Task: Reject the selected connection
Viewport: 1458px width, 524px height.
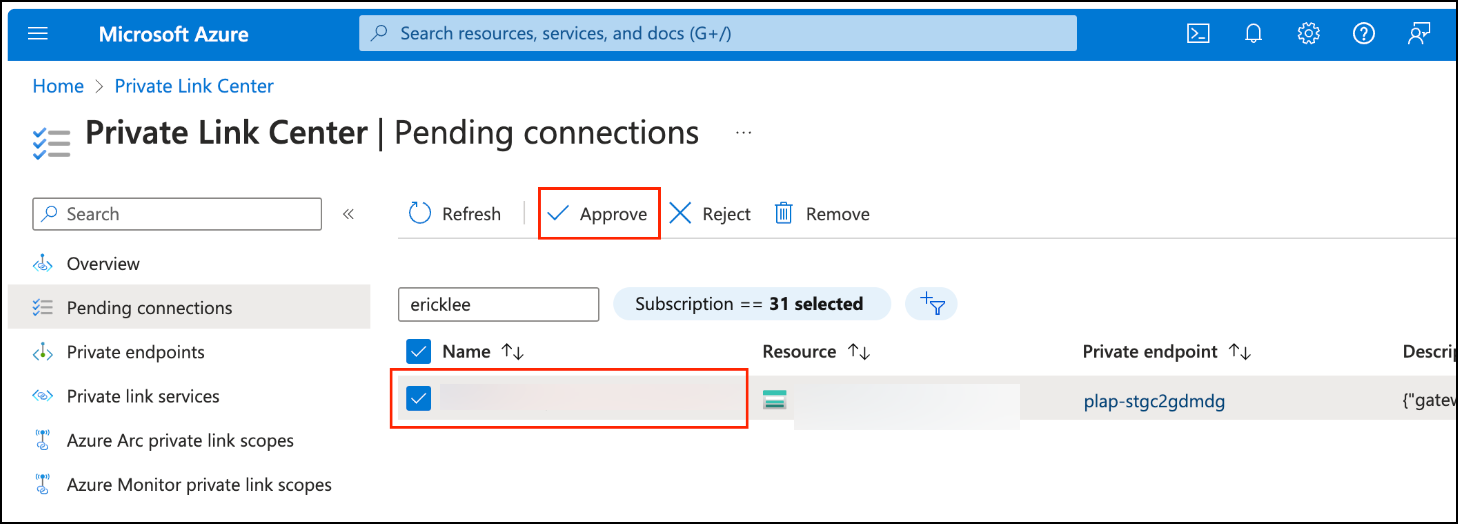Action: click(x=710, y=214)
